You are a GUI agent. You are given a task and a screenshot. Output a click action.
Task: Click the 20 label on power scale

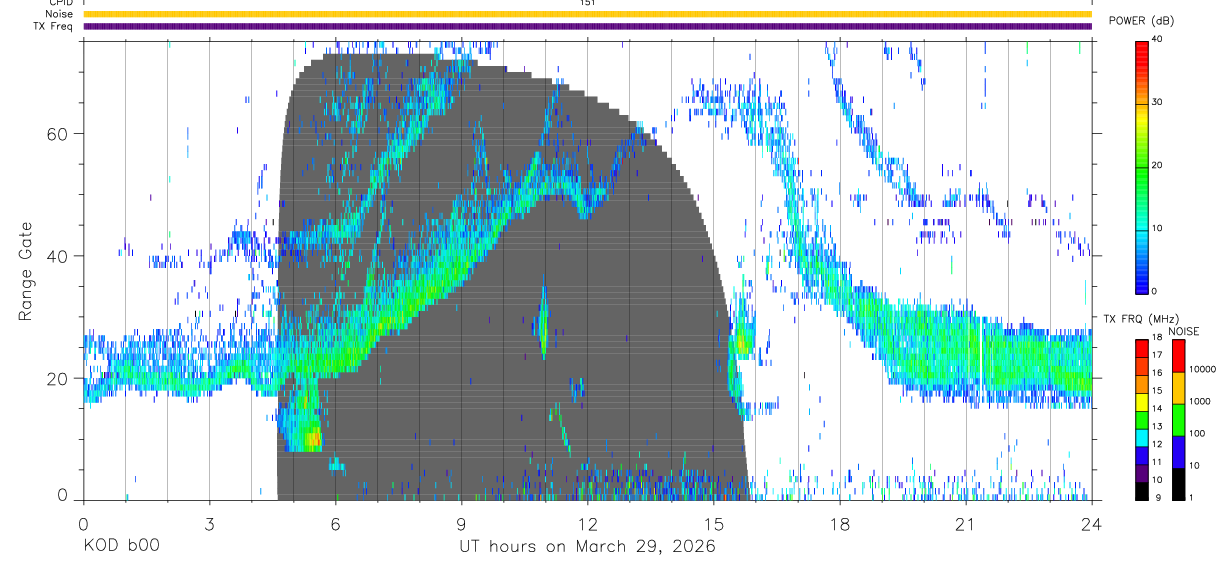[x=1157, y=165]
